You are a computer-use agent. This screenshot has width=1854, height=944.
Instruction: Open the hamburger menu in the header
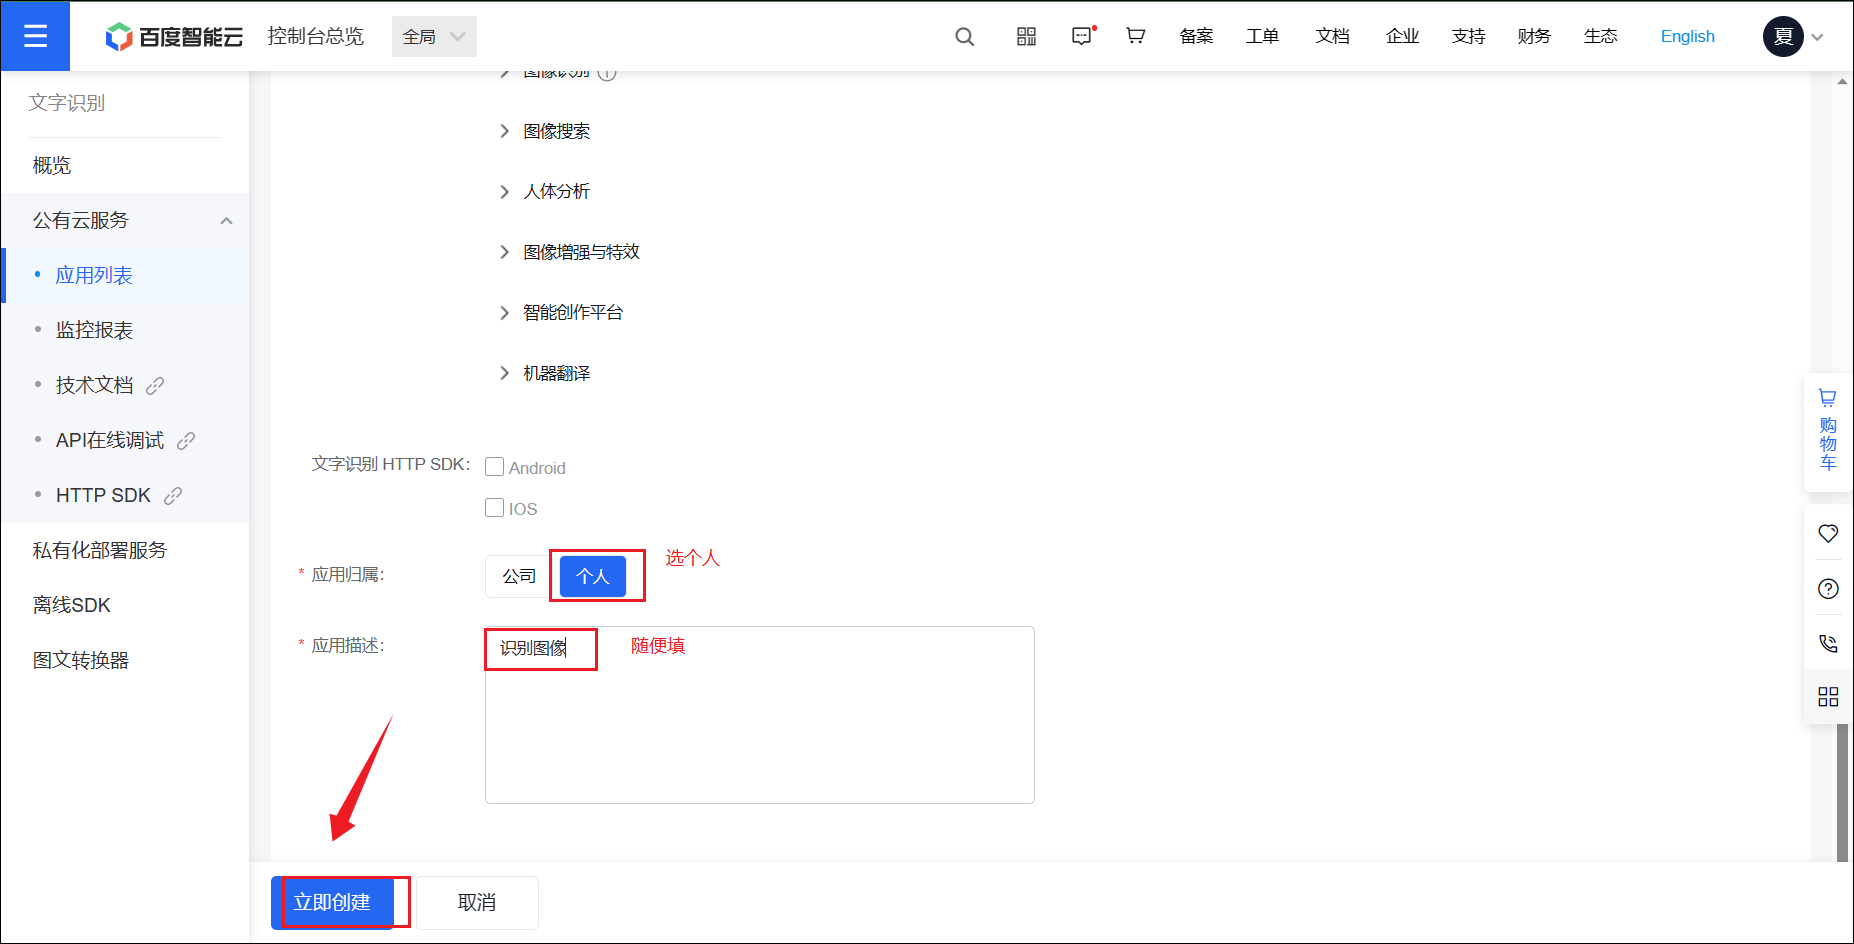(x=35, y=36)
